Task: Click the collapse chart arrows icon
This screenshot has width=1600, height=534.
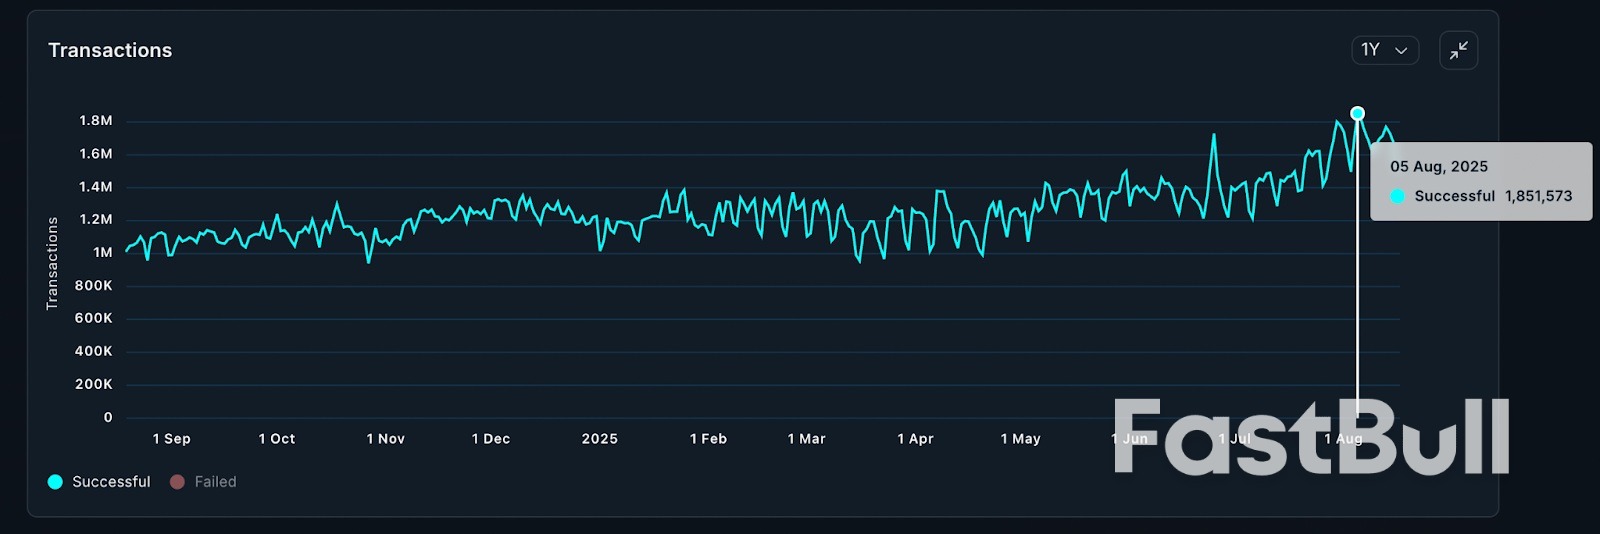Action: [x=1459, y=50]
